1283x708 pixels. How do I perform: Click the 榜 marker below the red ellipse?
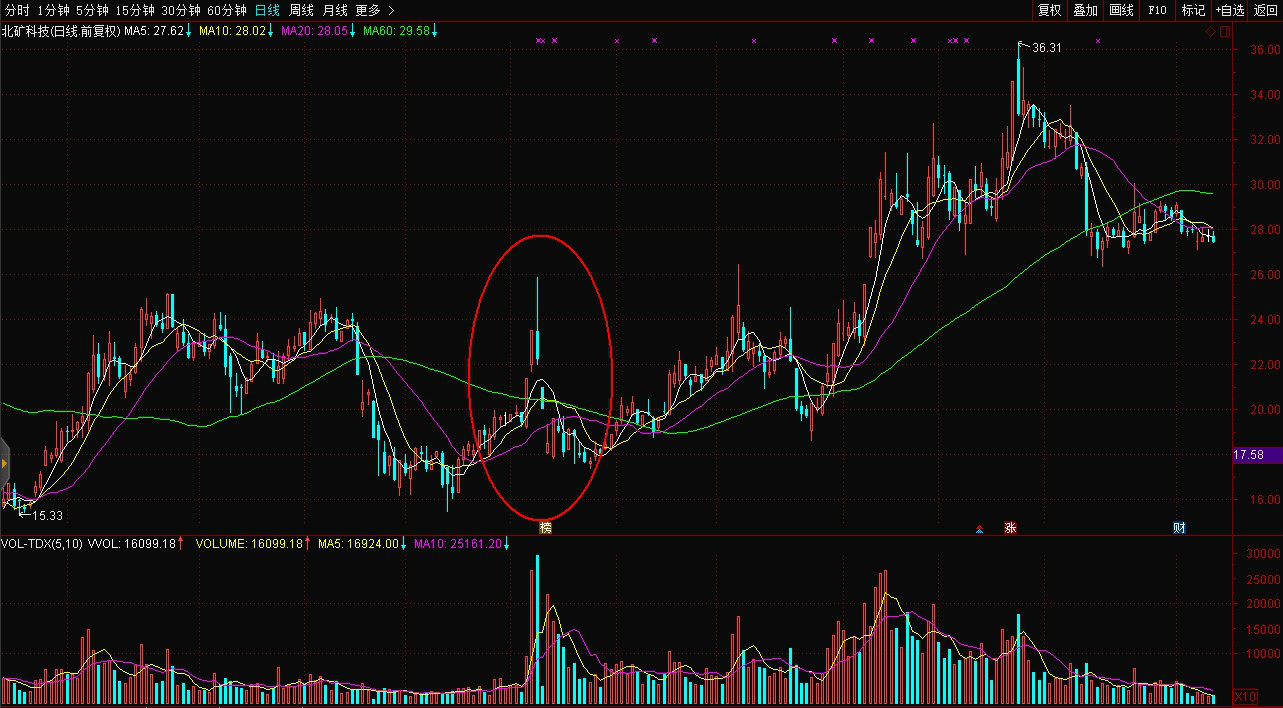[545, 527]
